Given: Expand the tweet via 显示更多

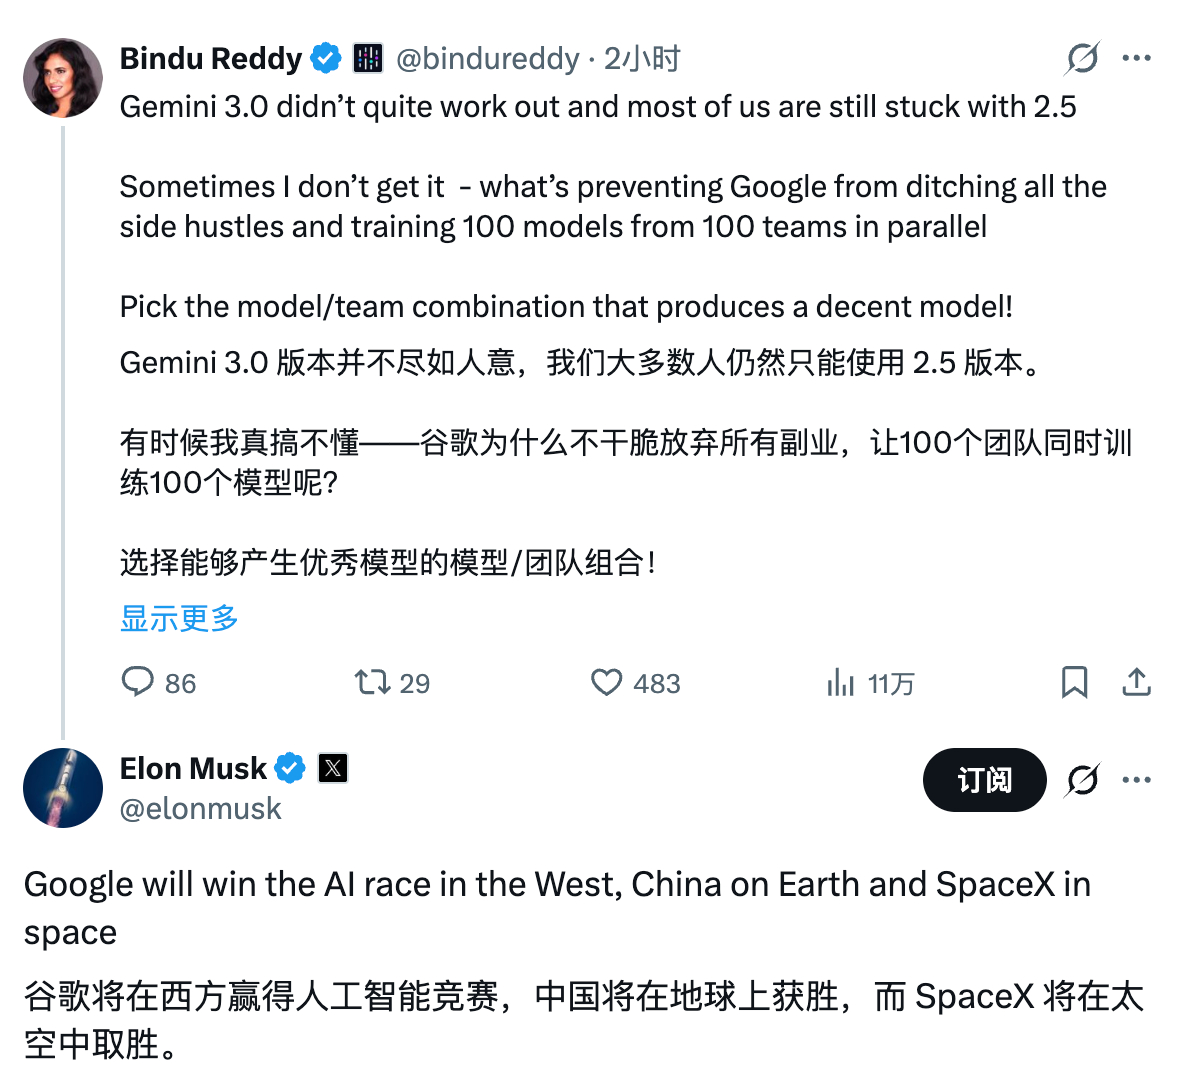Looking at the screenshot, I should tap(178, 620).
